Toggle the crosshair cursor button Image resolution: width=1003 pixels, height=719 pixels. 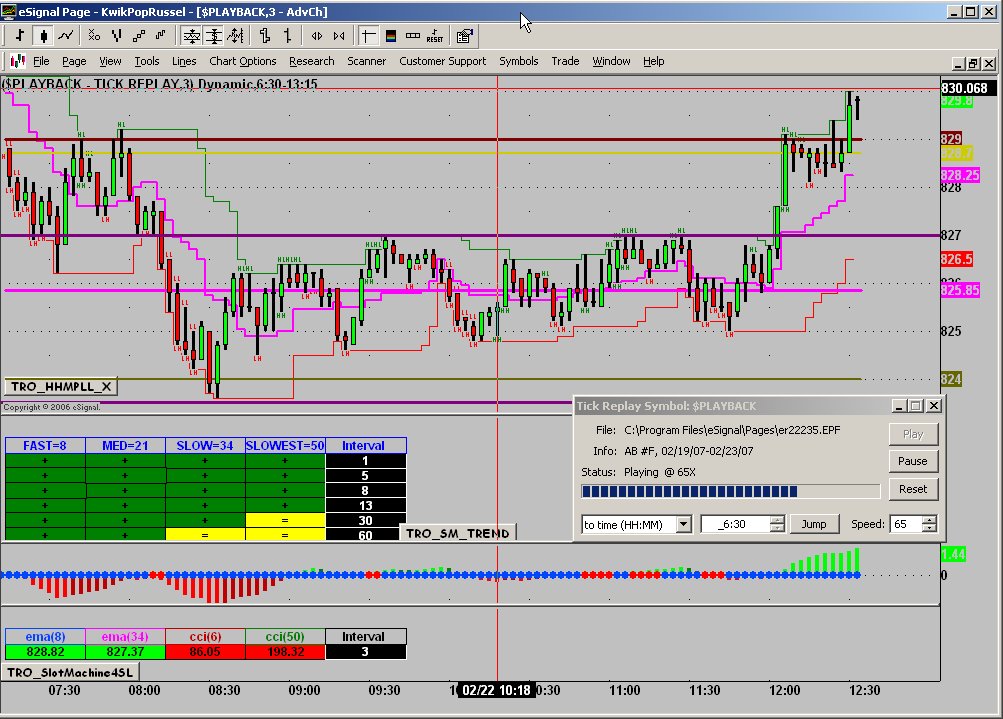tap(368, 36)
